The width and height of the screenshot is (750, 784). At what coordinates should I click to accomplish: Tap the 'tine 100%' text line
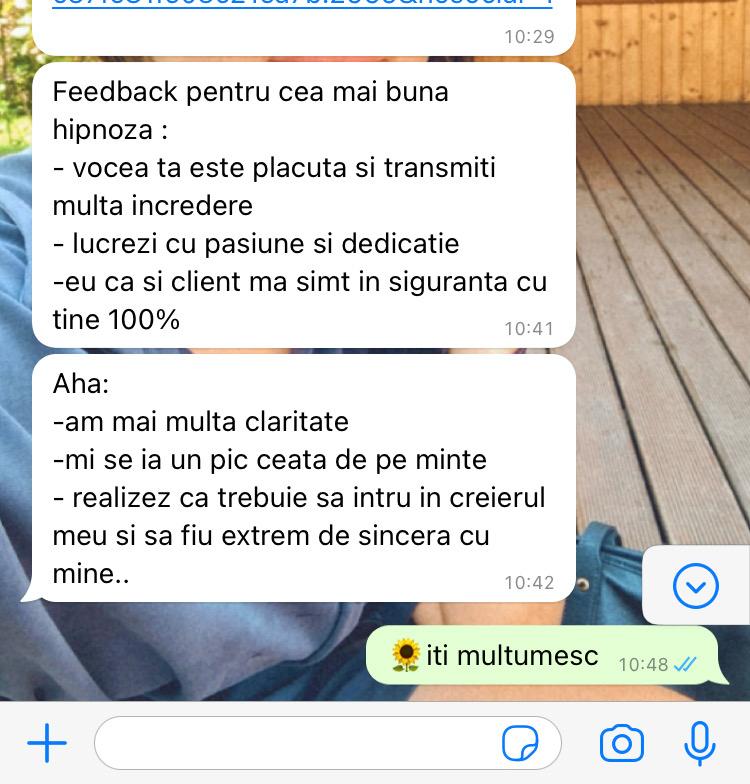pos(116,319)
